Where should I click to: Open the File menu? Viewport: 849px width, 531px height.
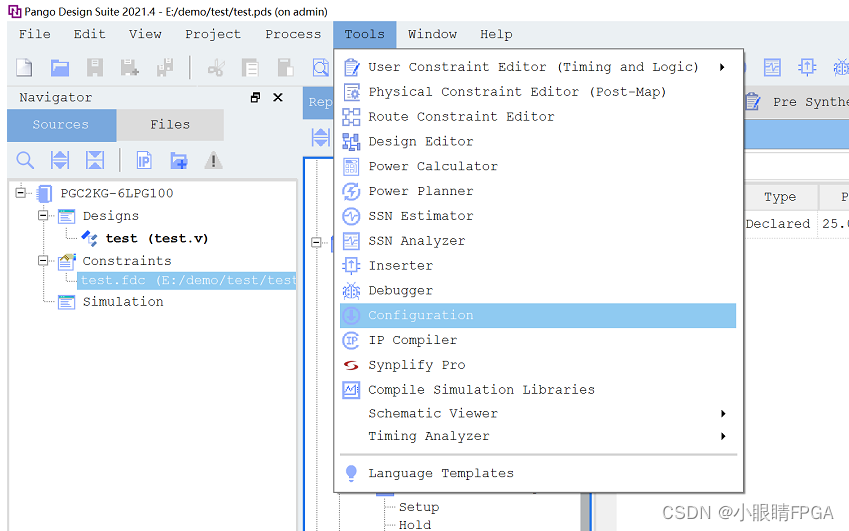tap(35, 34)
